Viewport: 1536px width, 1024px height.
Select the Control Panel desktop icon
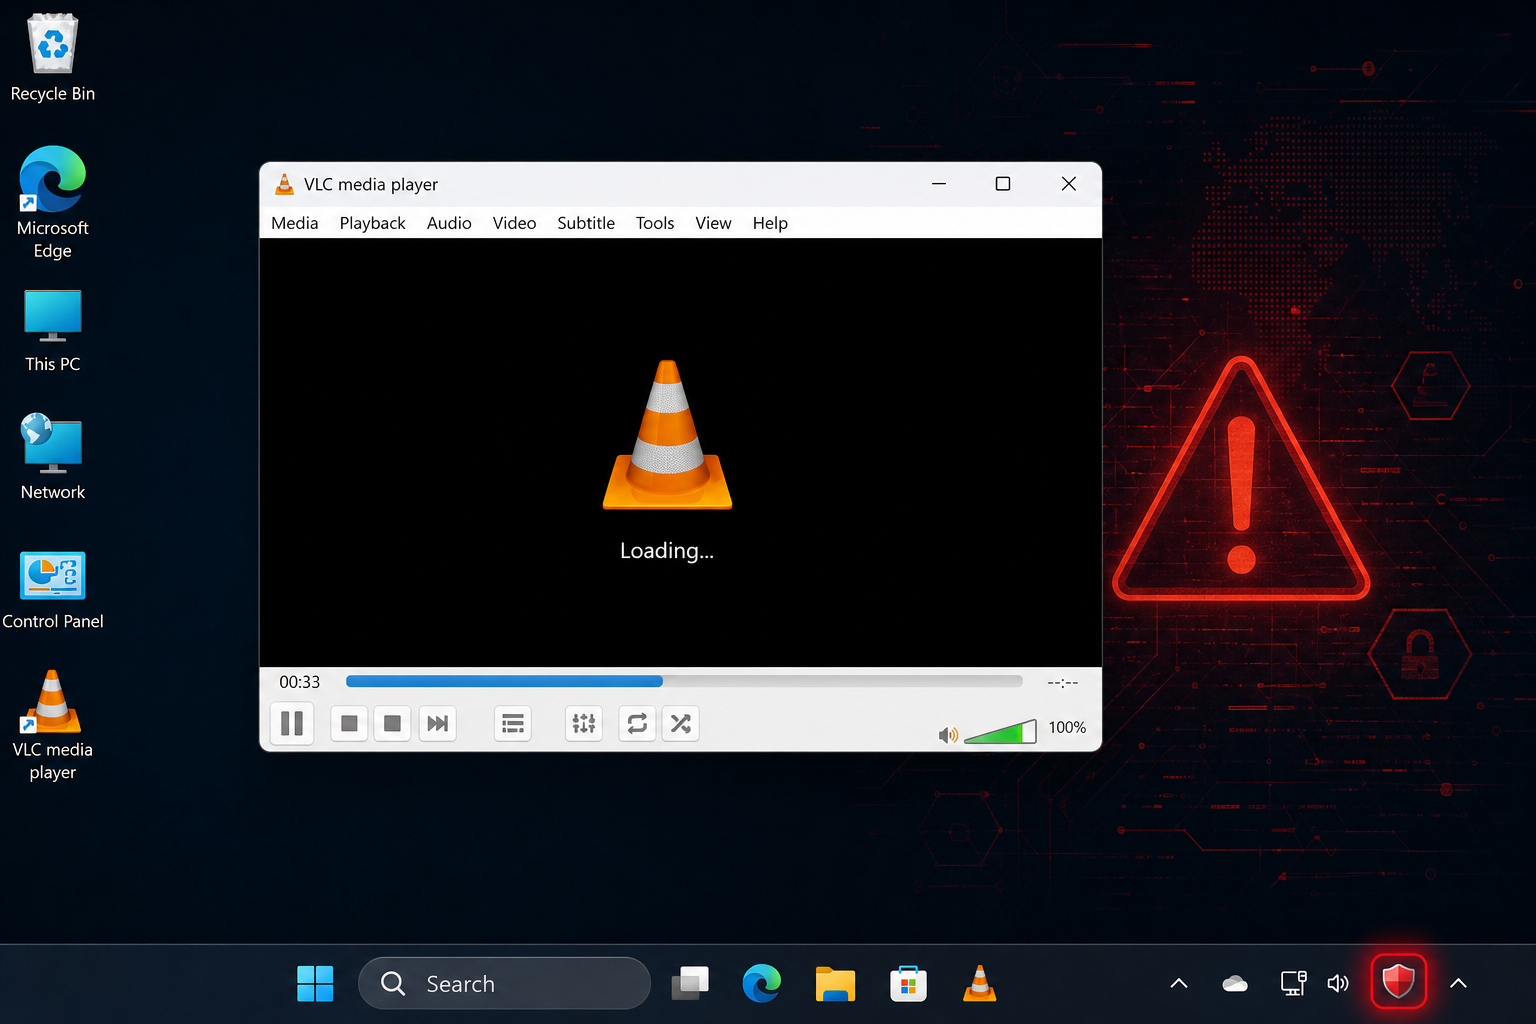click(x=53, y=591)
